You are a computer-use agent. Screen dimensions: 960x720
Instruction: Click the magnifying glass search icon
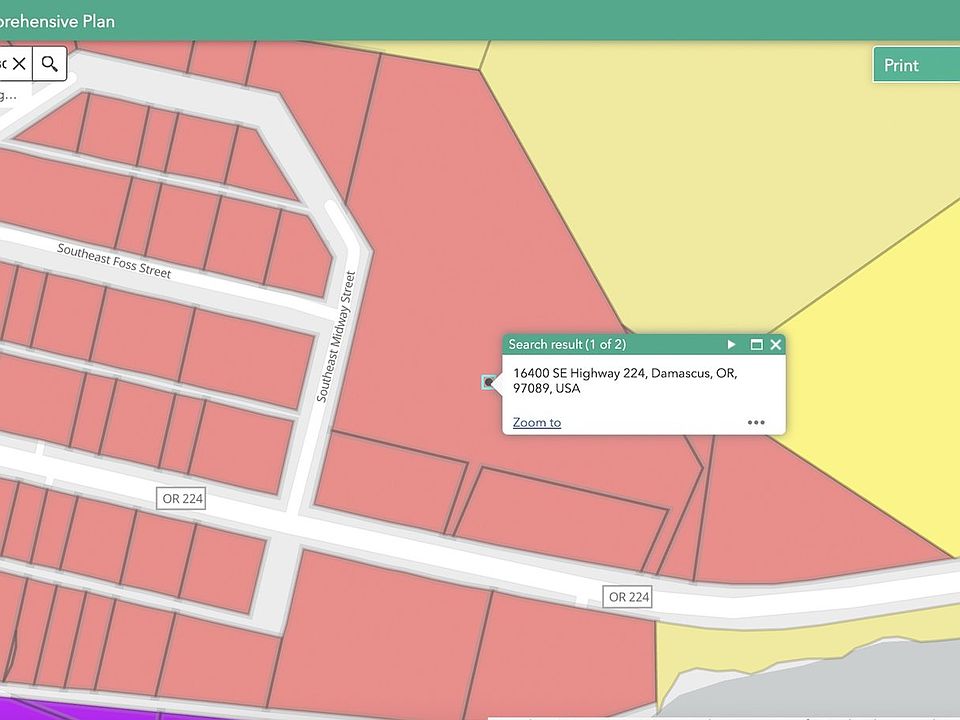coord(49,64)
